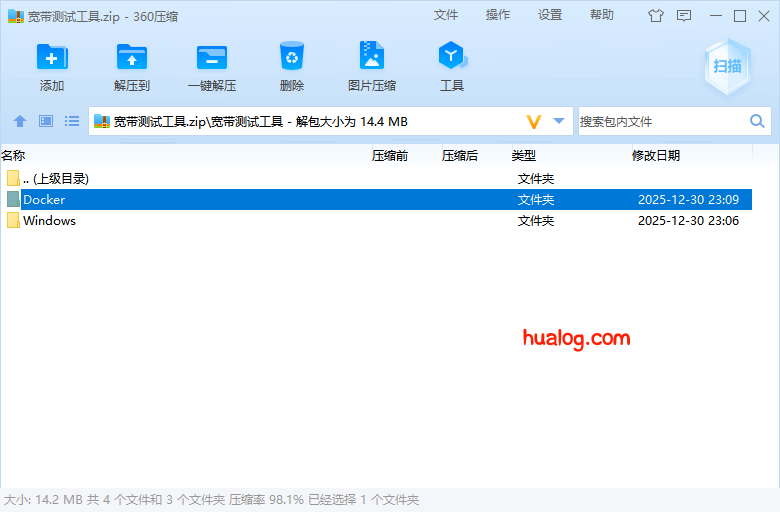The width and height of the screenshot is (780, 512).
Task: Maximize the 360压缩 window
Action: pyautogui.click(x=740, y=16)
